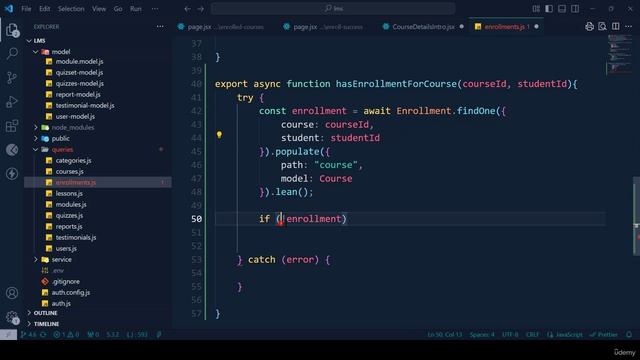The height and width of the screenshot is (360, 640).
Task: Open the activity bar circular extension icon
Action: (x=12, y=150)
